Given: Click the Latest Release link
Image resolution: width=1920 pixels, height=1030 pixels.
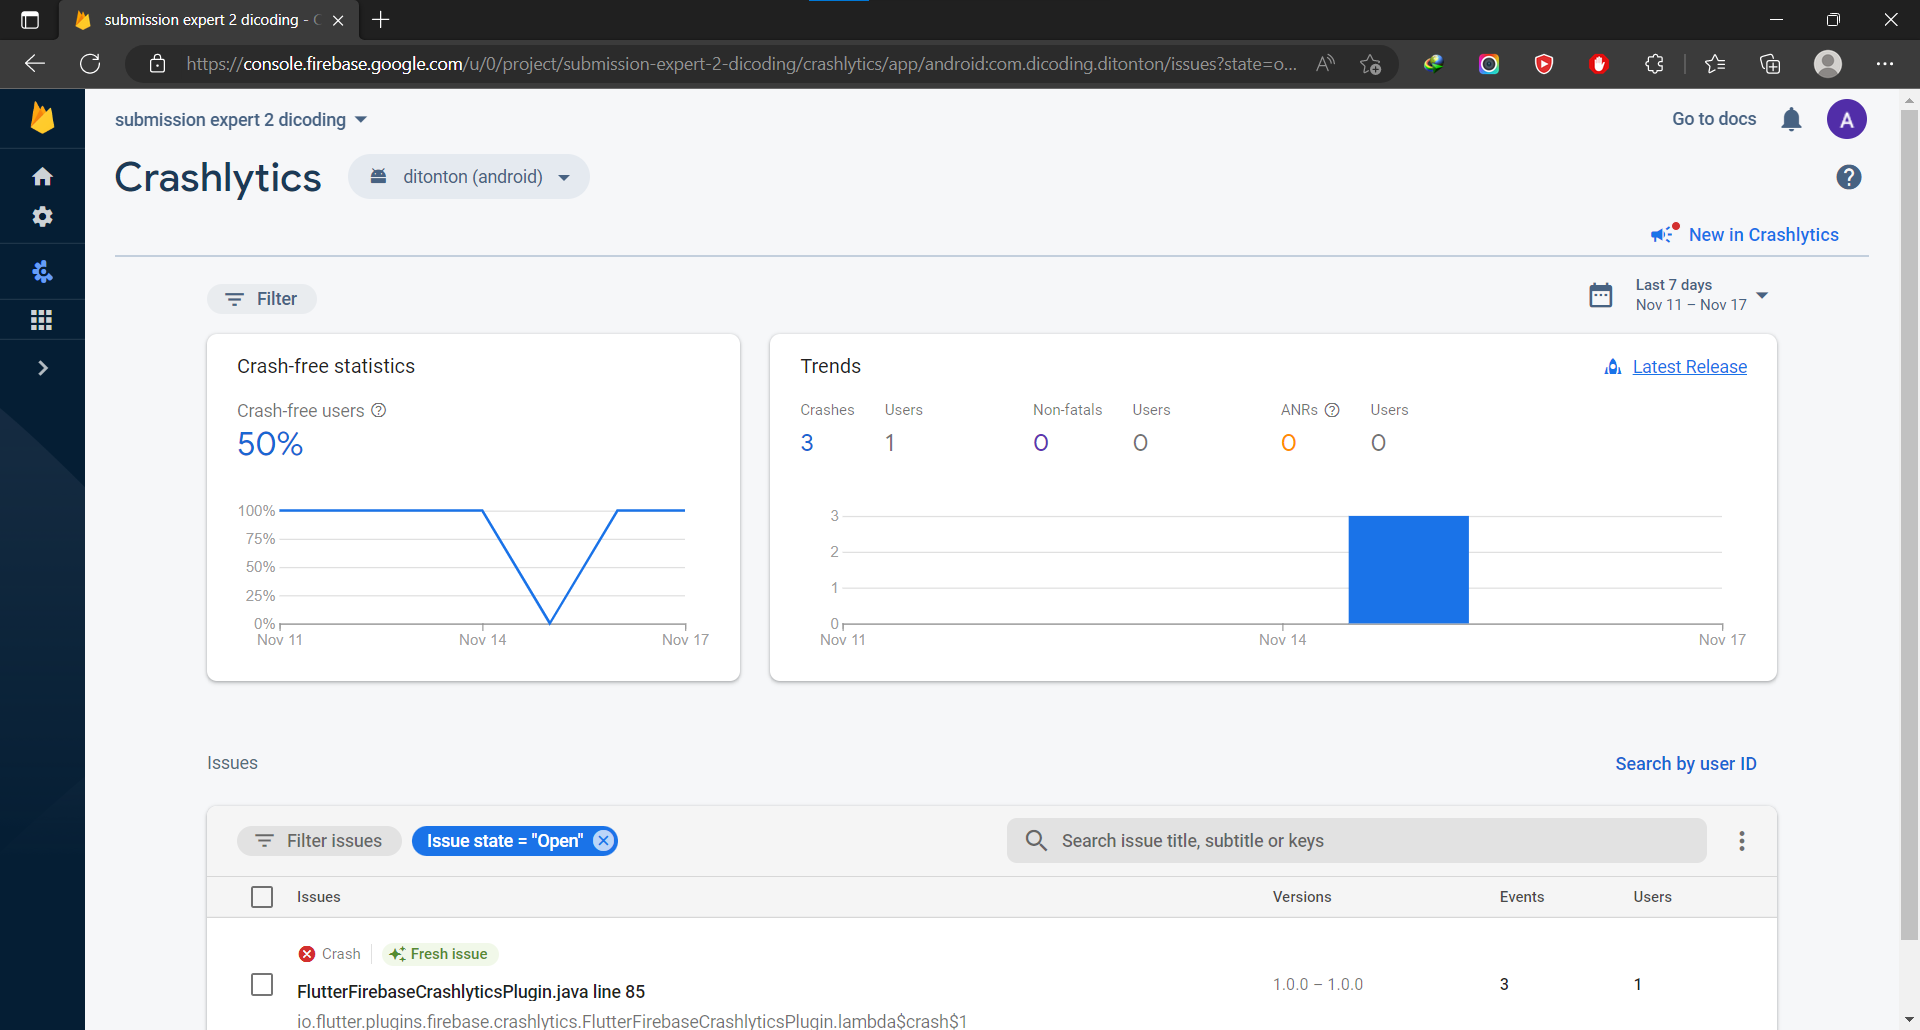Looking at the screenshot, I should pos(1689,366).
